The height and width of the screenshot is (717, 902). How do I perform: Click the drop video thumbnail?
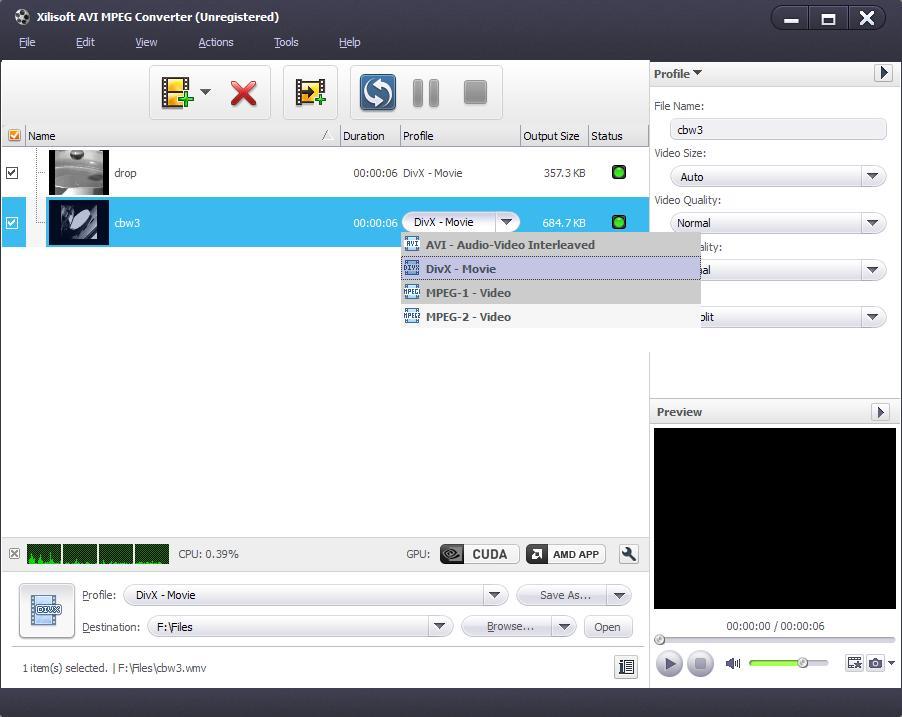coord(78,172)
